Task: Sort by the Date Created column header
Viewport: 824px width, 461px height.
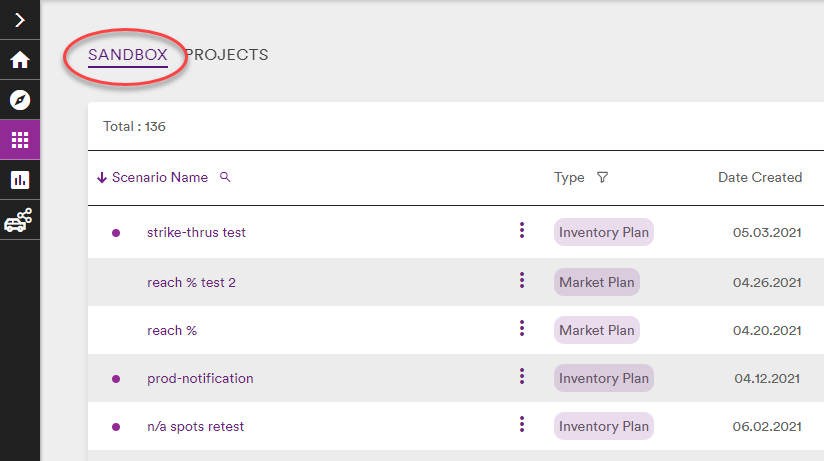Action: pyautogui.click(x=760, y=177)
